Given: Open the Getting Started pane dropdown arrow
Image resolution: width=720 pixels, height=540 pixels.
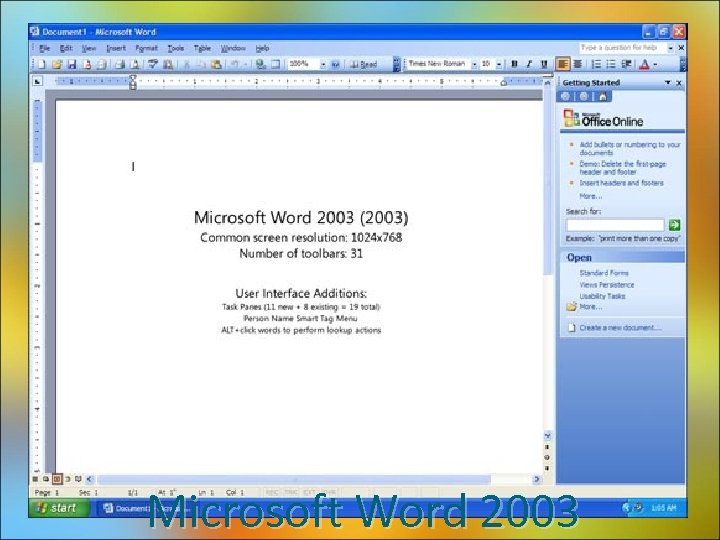Looking at the screenshot, I should (668, 83).
